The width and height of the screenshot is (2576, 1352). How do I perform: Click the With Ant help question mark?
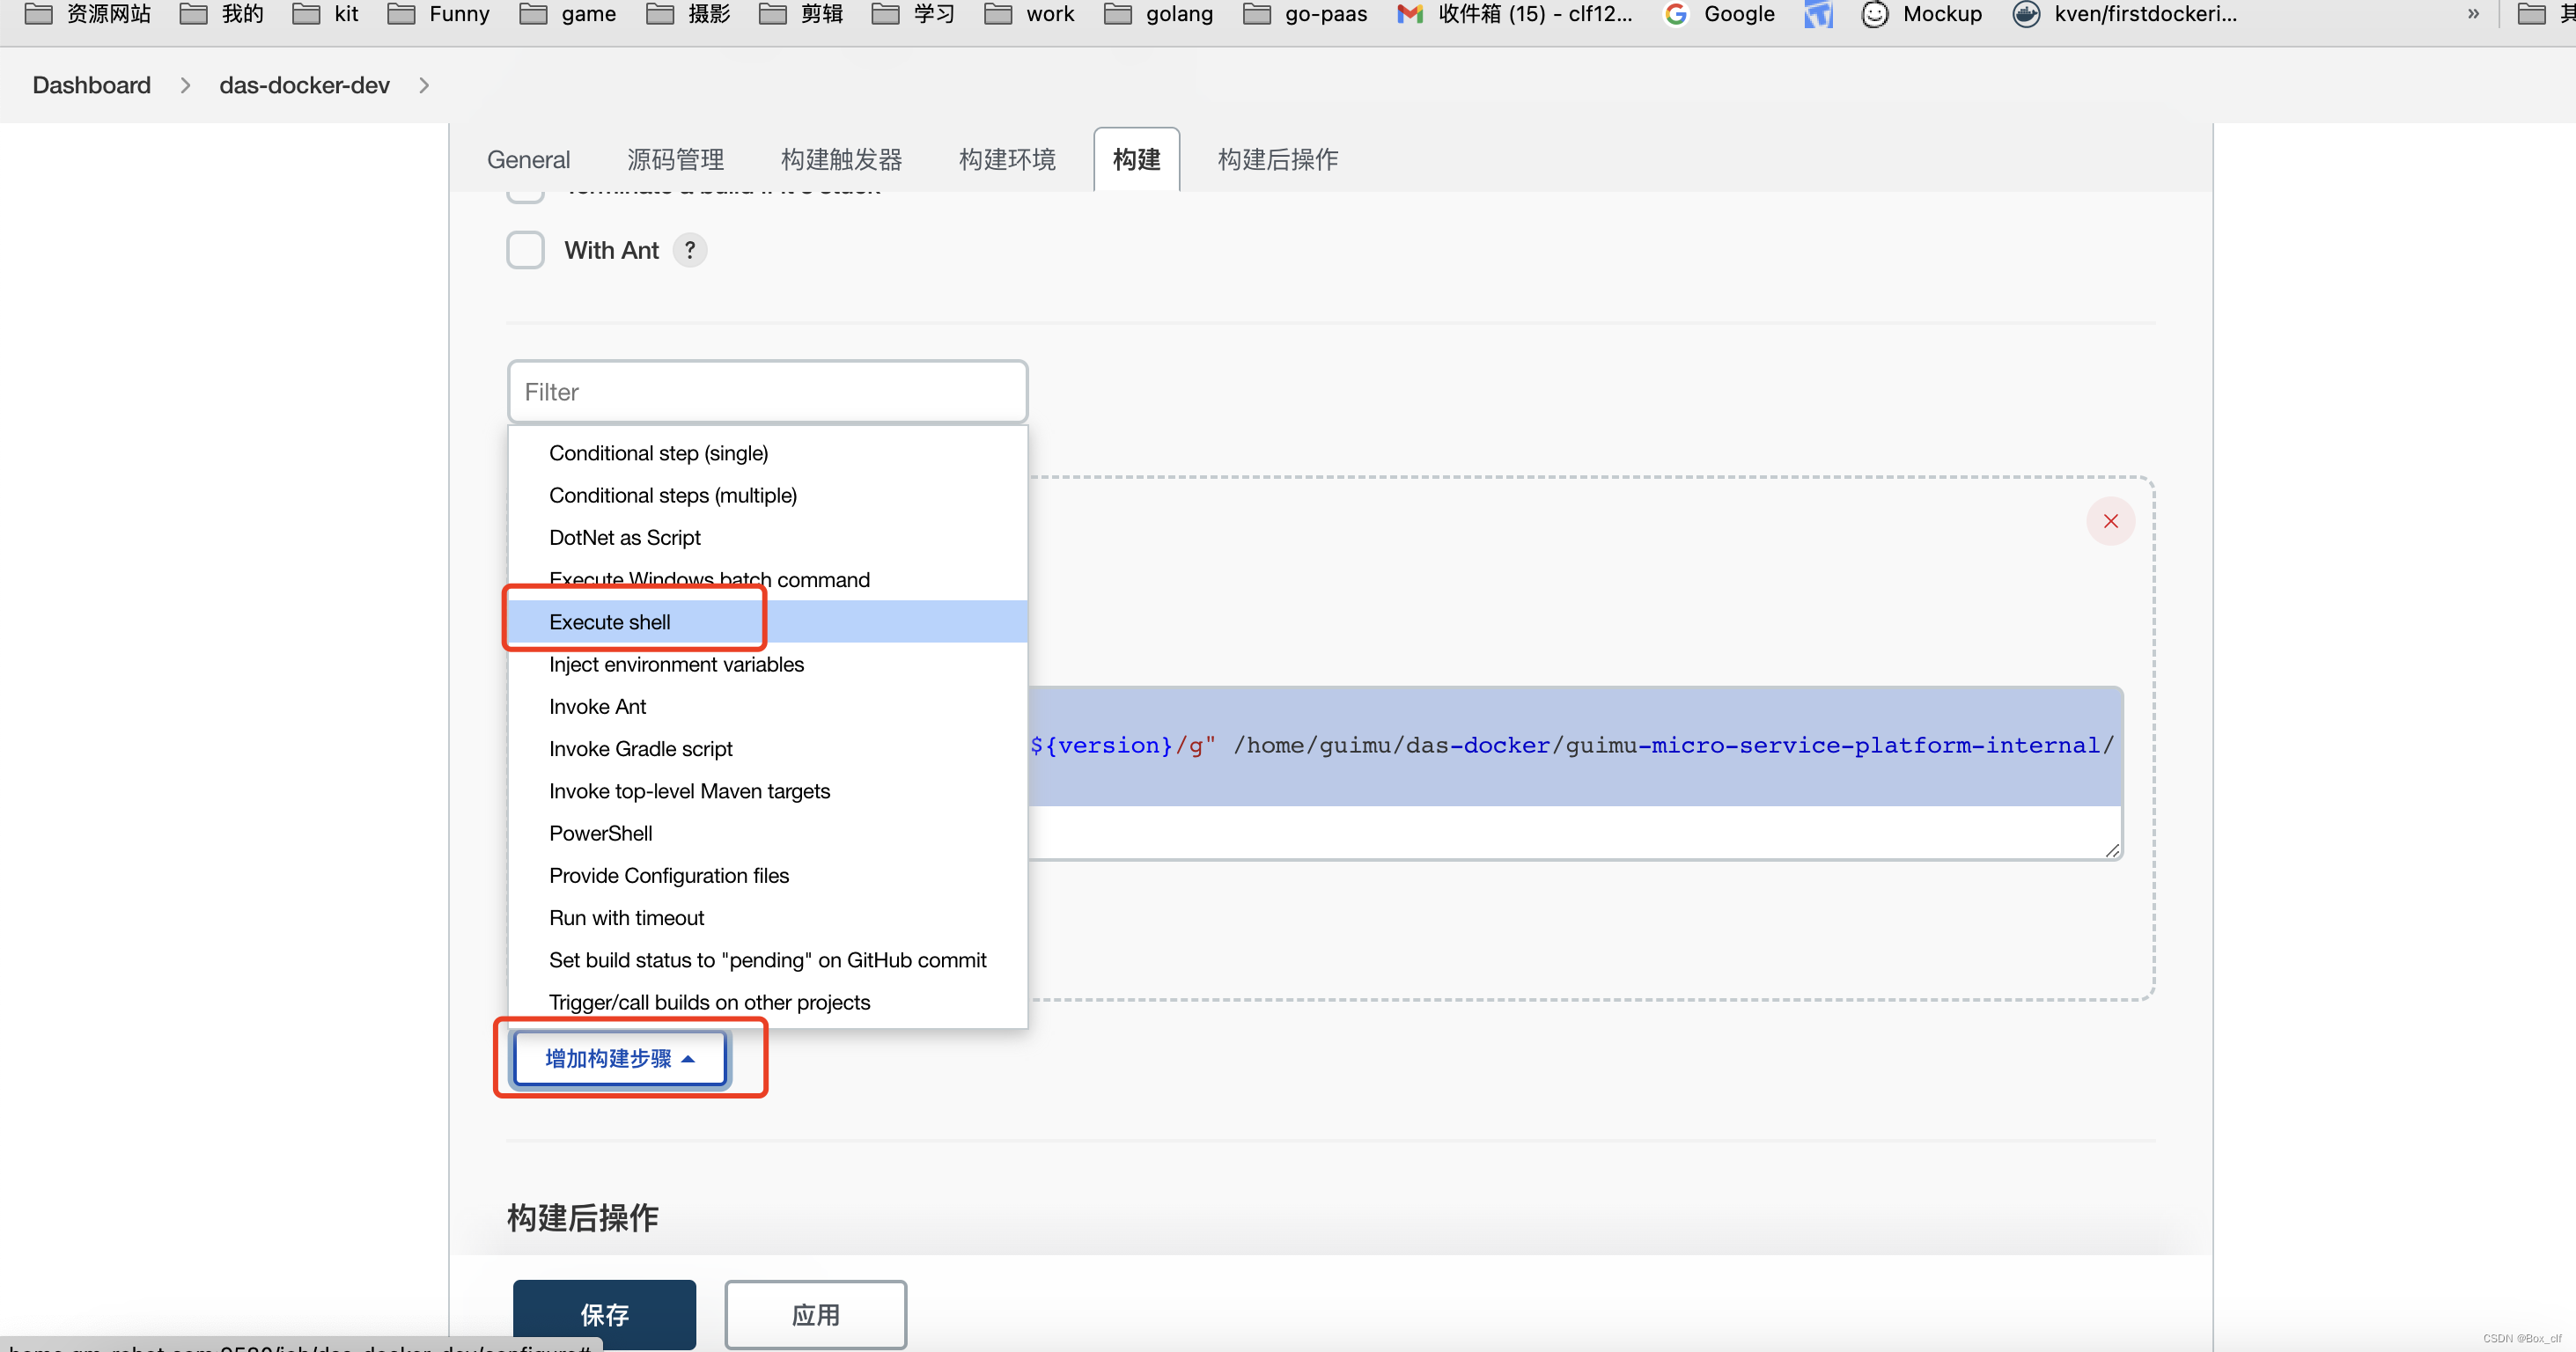coord(690,250)
